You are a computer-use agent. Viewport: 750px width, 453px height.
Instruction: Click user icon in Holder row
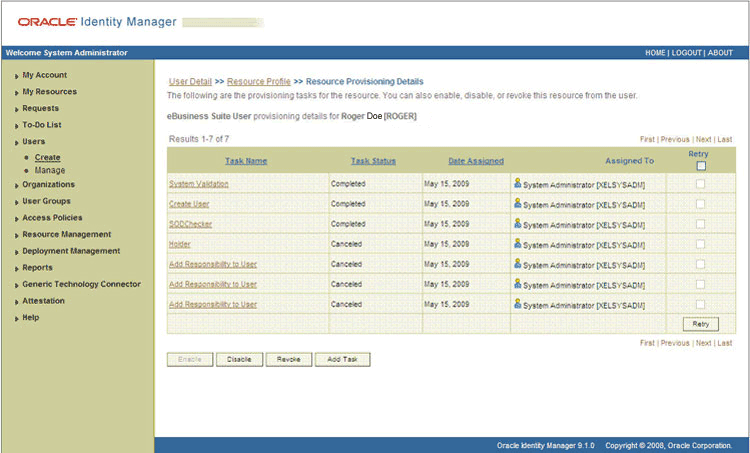point(517,243)
